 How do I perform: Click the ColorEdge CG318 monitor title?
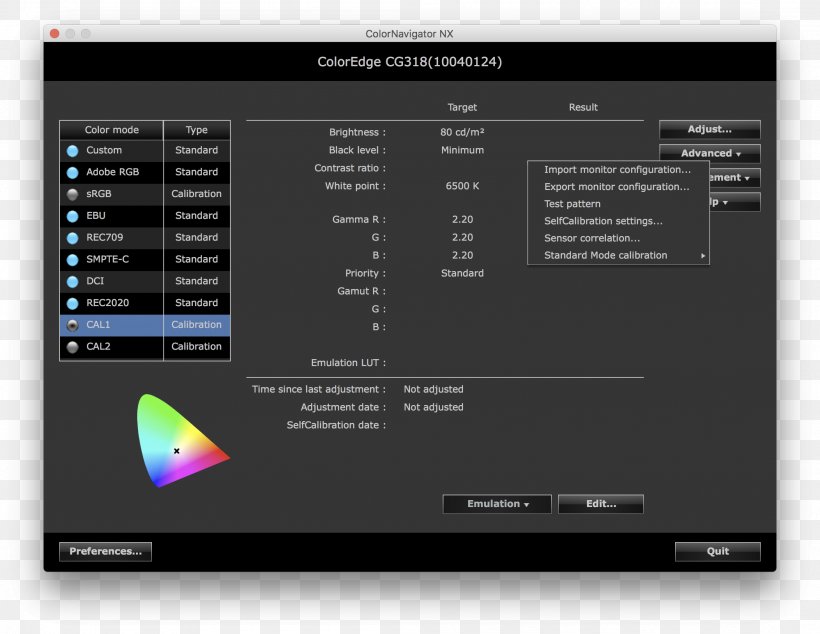pos(409,62)
